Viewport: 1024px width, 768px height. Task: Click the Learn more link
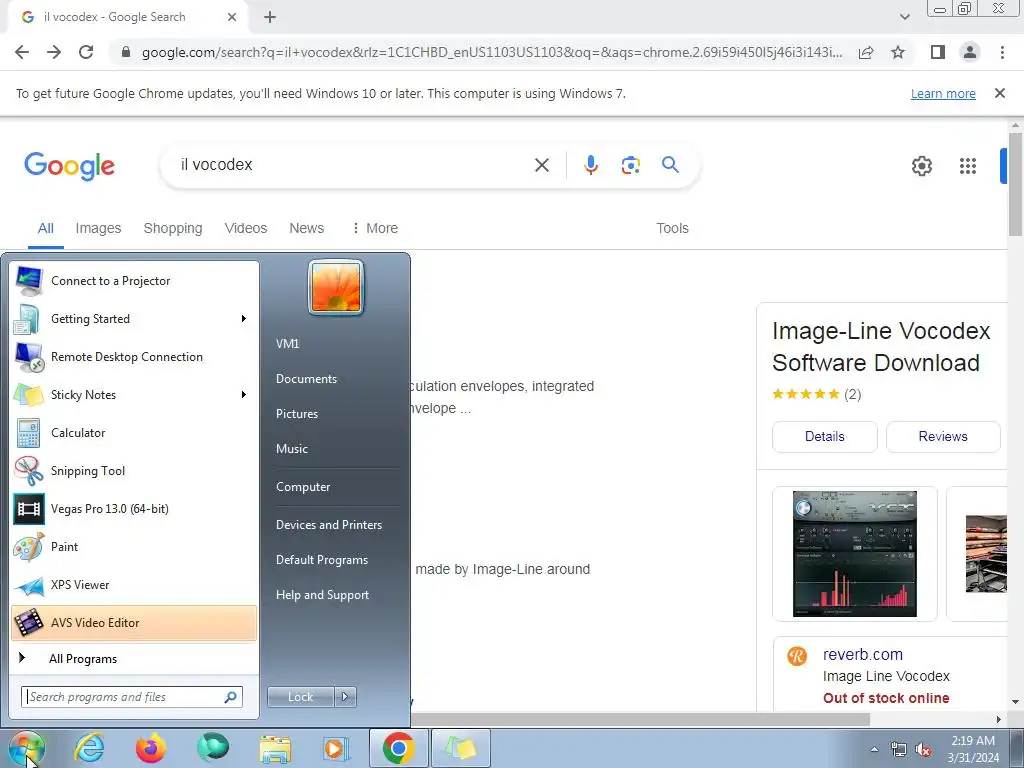click(x=943, y=93)
